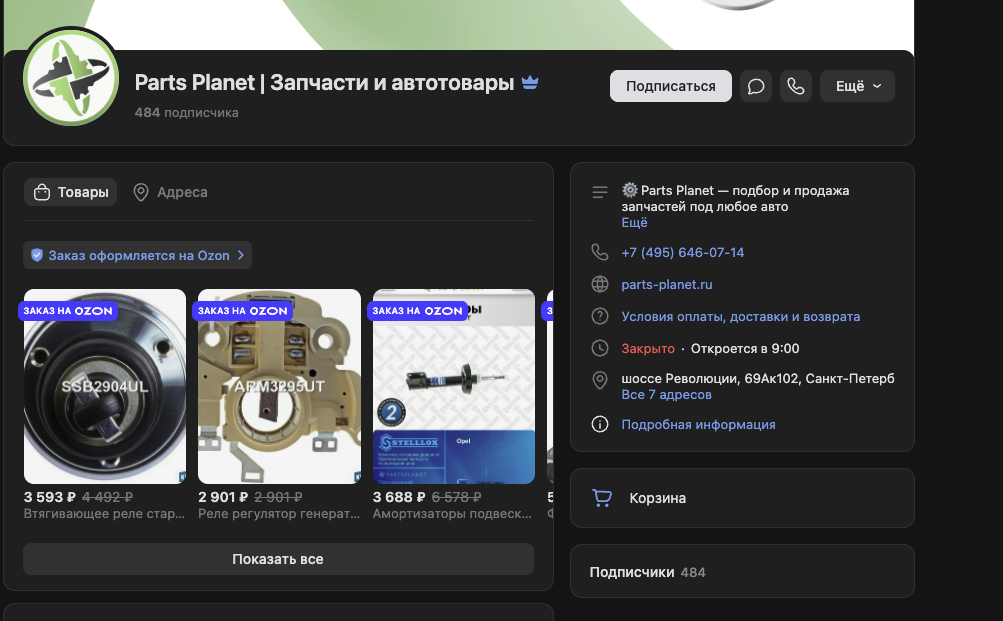Open the Корзина cart block
The height and width of the screenshot is (621, 1003).
pyautogui.click(x=742, y=498)
